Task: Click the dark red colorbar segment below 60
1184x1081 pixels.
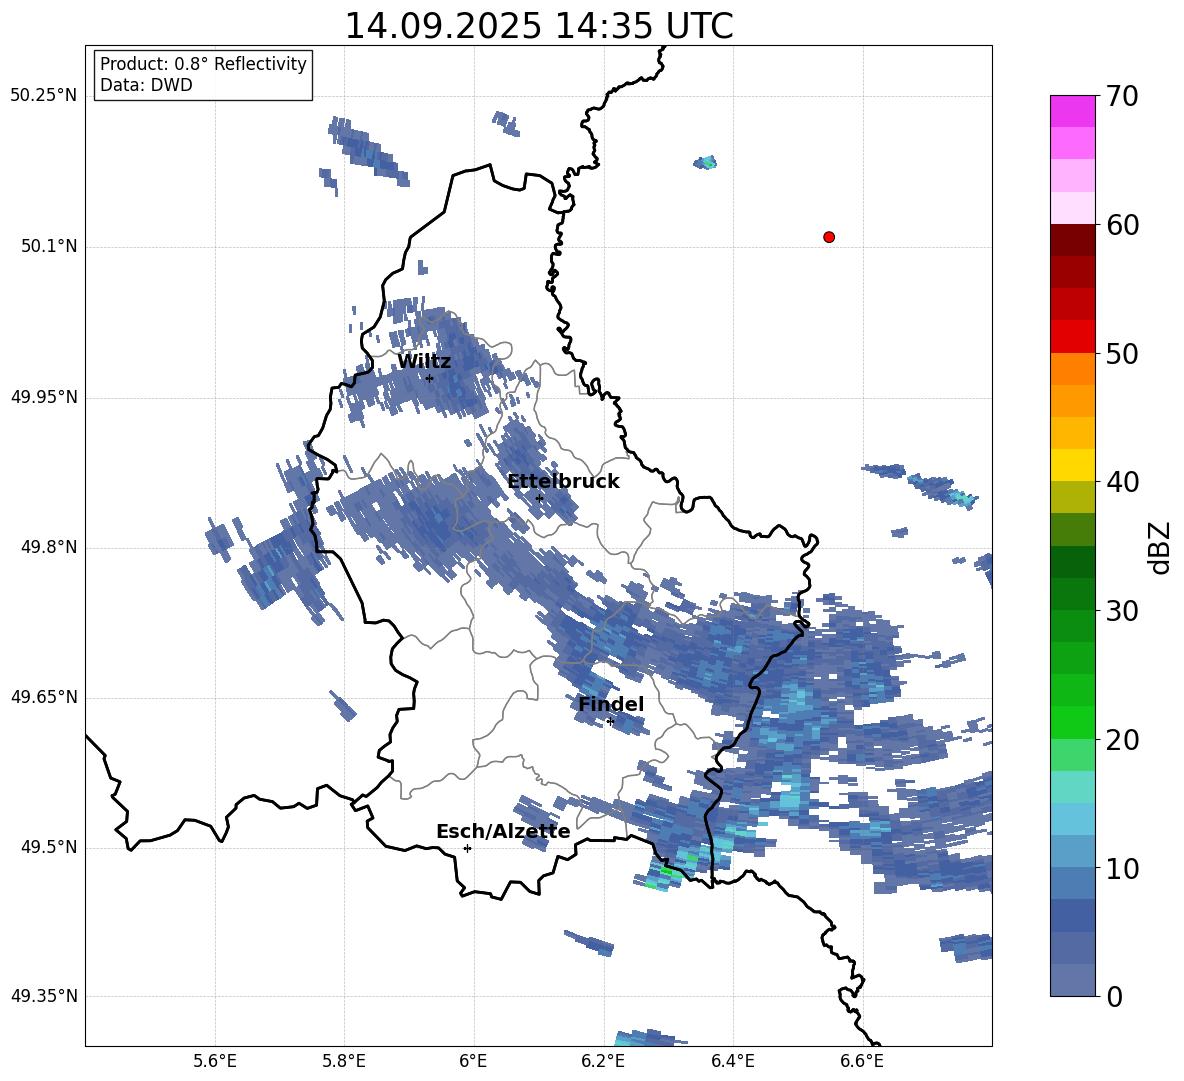Action: 1072,240
